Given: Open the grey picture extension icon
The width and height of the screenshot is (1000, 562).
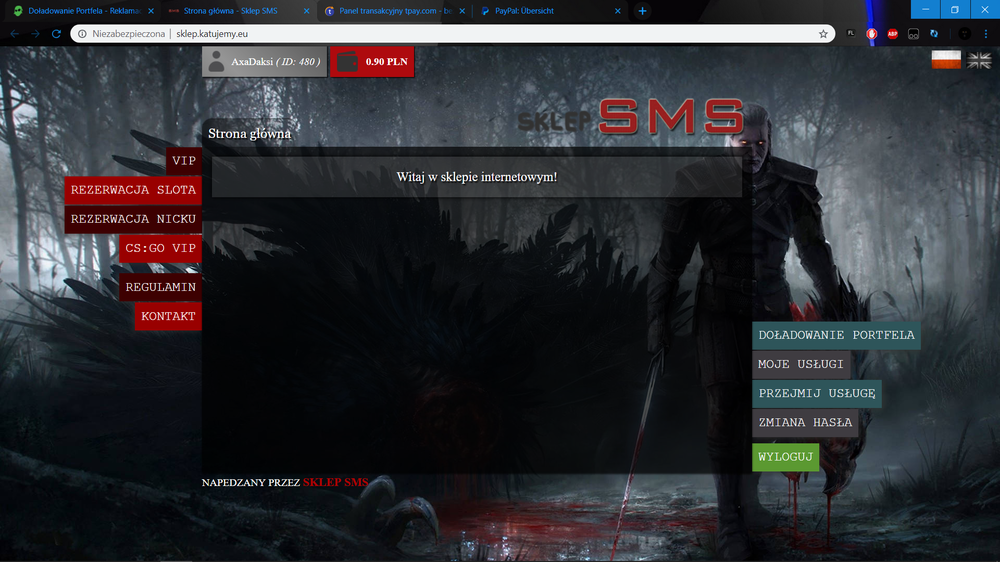Looking at the screenshot, I should pos(913,34).
